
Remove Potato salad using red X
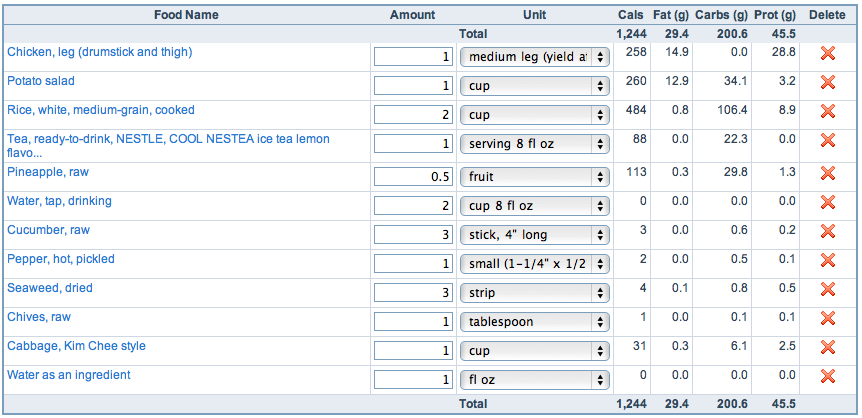[827, 83]
